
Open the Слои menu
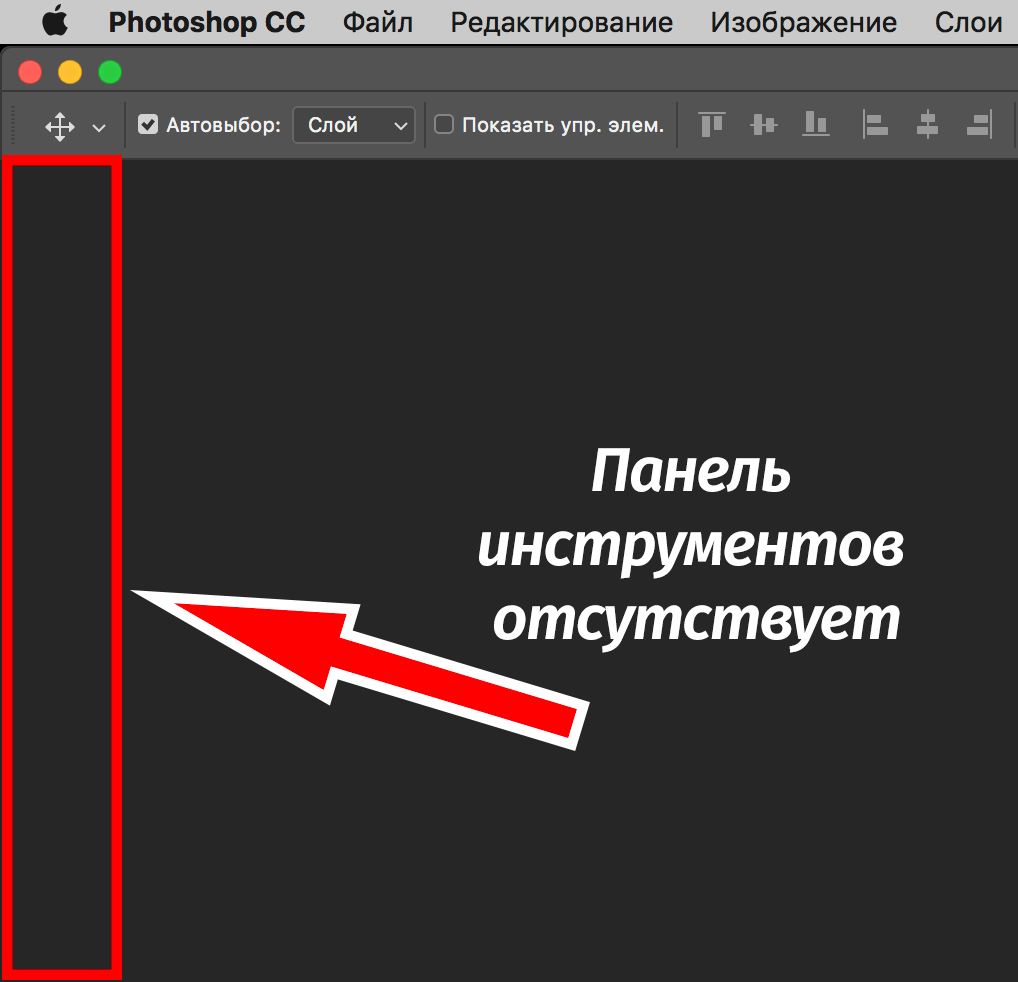pos(968,22)
